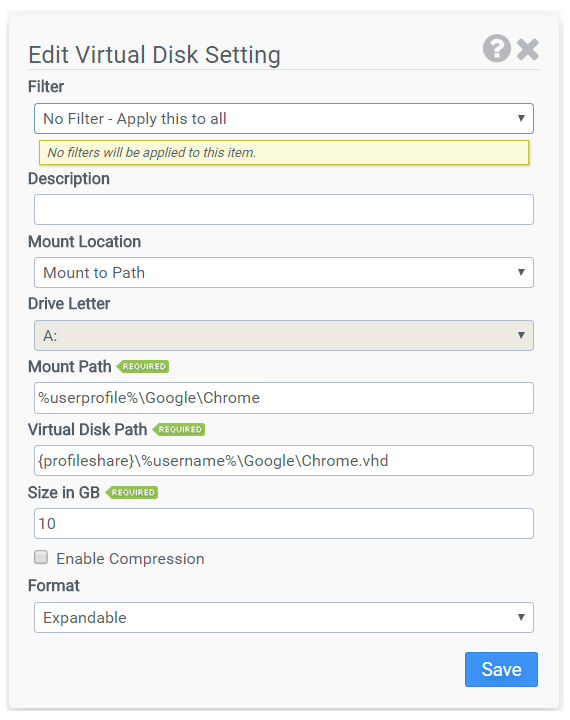Close the Edit Virtual Disk Setting dialog
Viewport: 570px width, 720px height.
click(527, 49)
